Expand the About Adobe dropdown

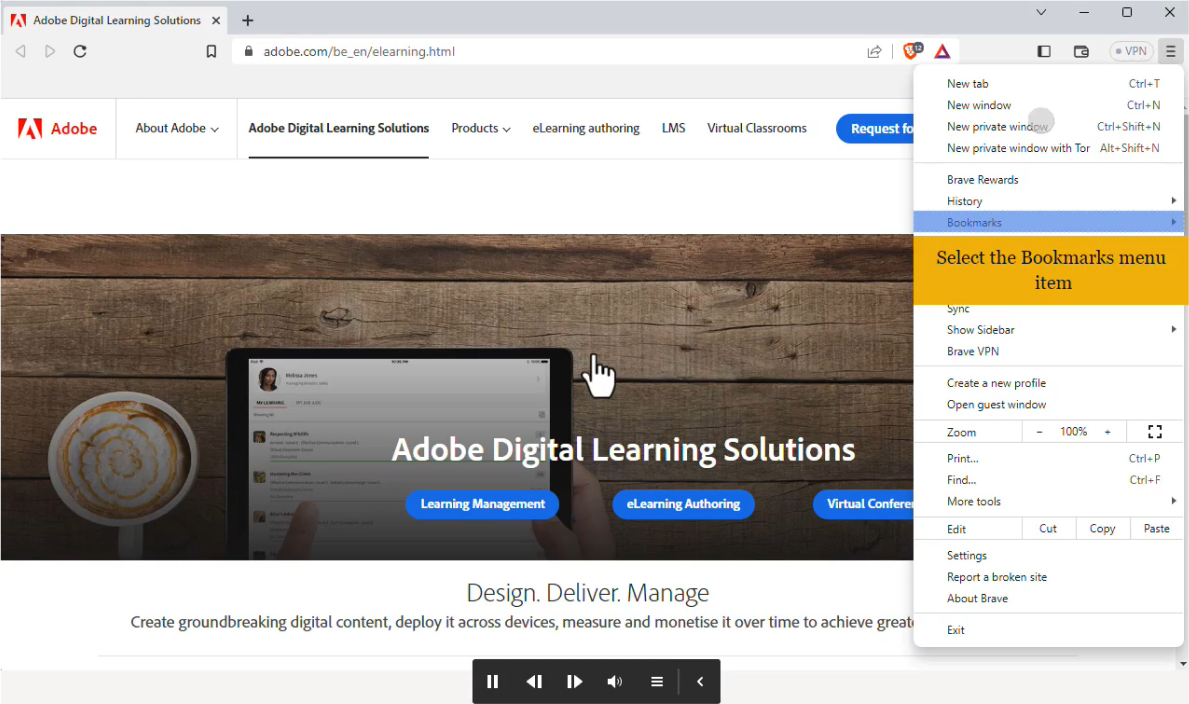tap(177, 128)
